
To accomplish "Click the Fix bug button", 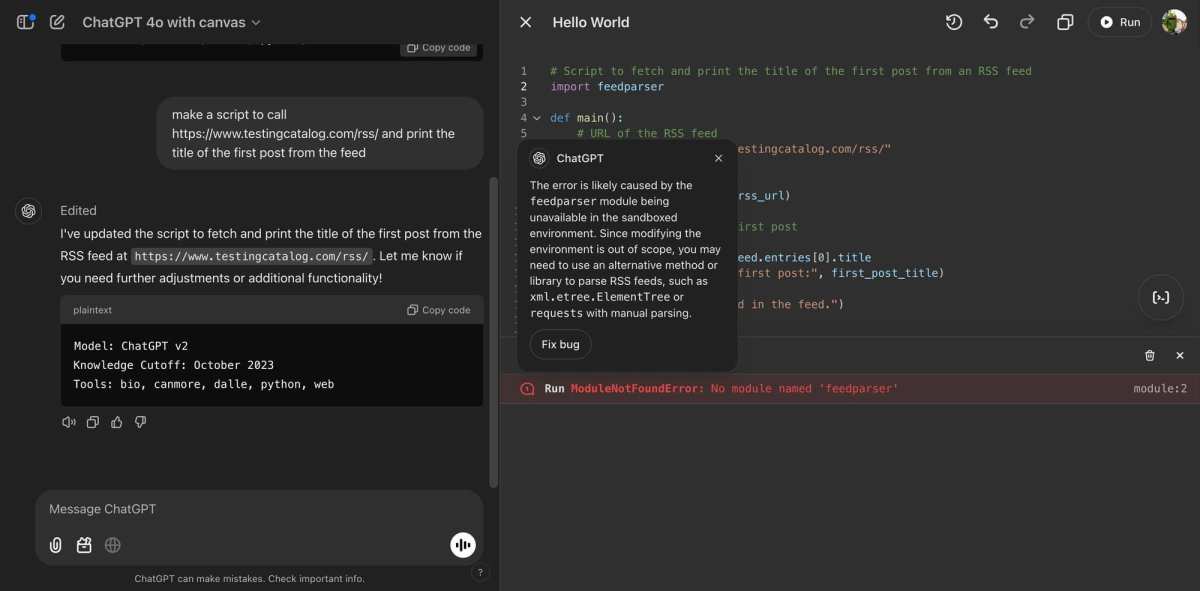I will (560, 344).
